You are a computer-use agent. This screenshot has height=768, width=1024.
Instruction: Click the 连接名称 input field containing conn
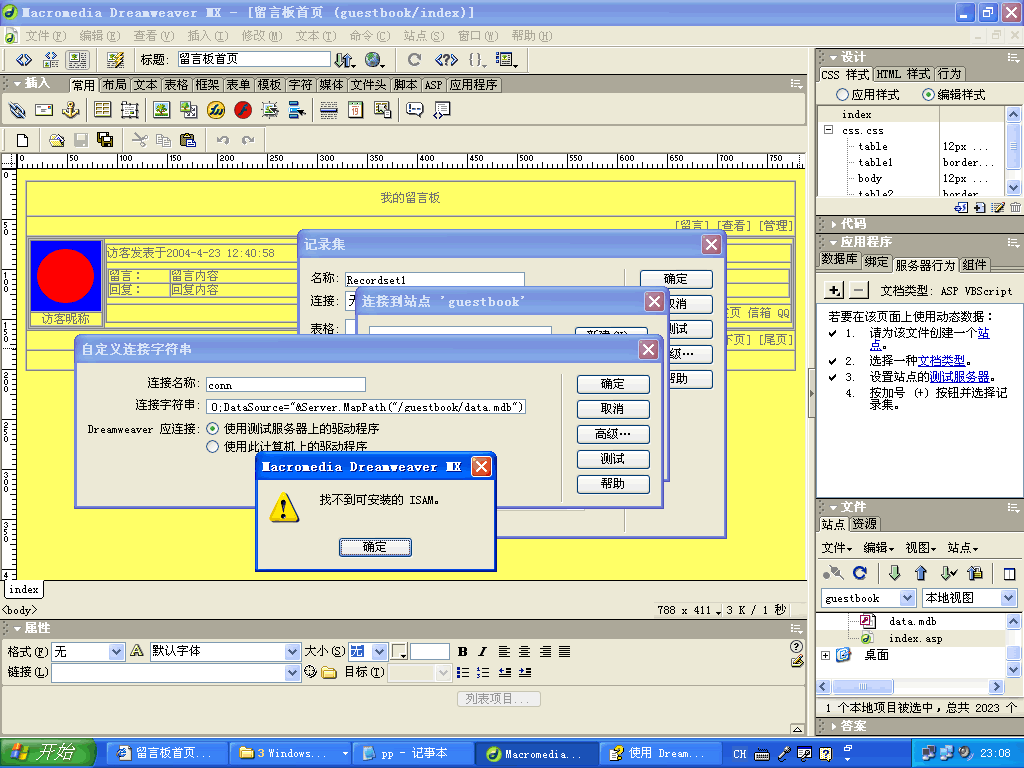(286, 385)
